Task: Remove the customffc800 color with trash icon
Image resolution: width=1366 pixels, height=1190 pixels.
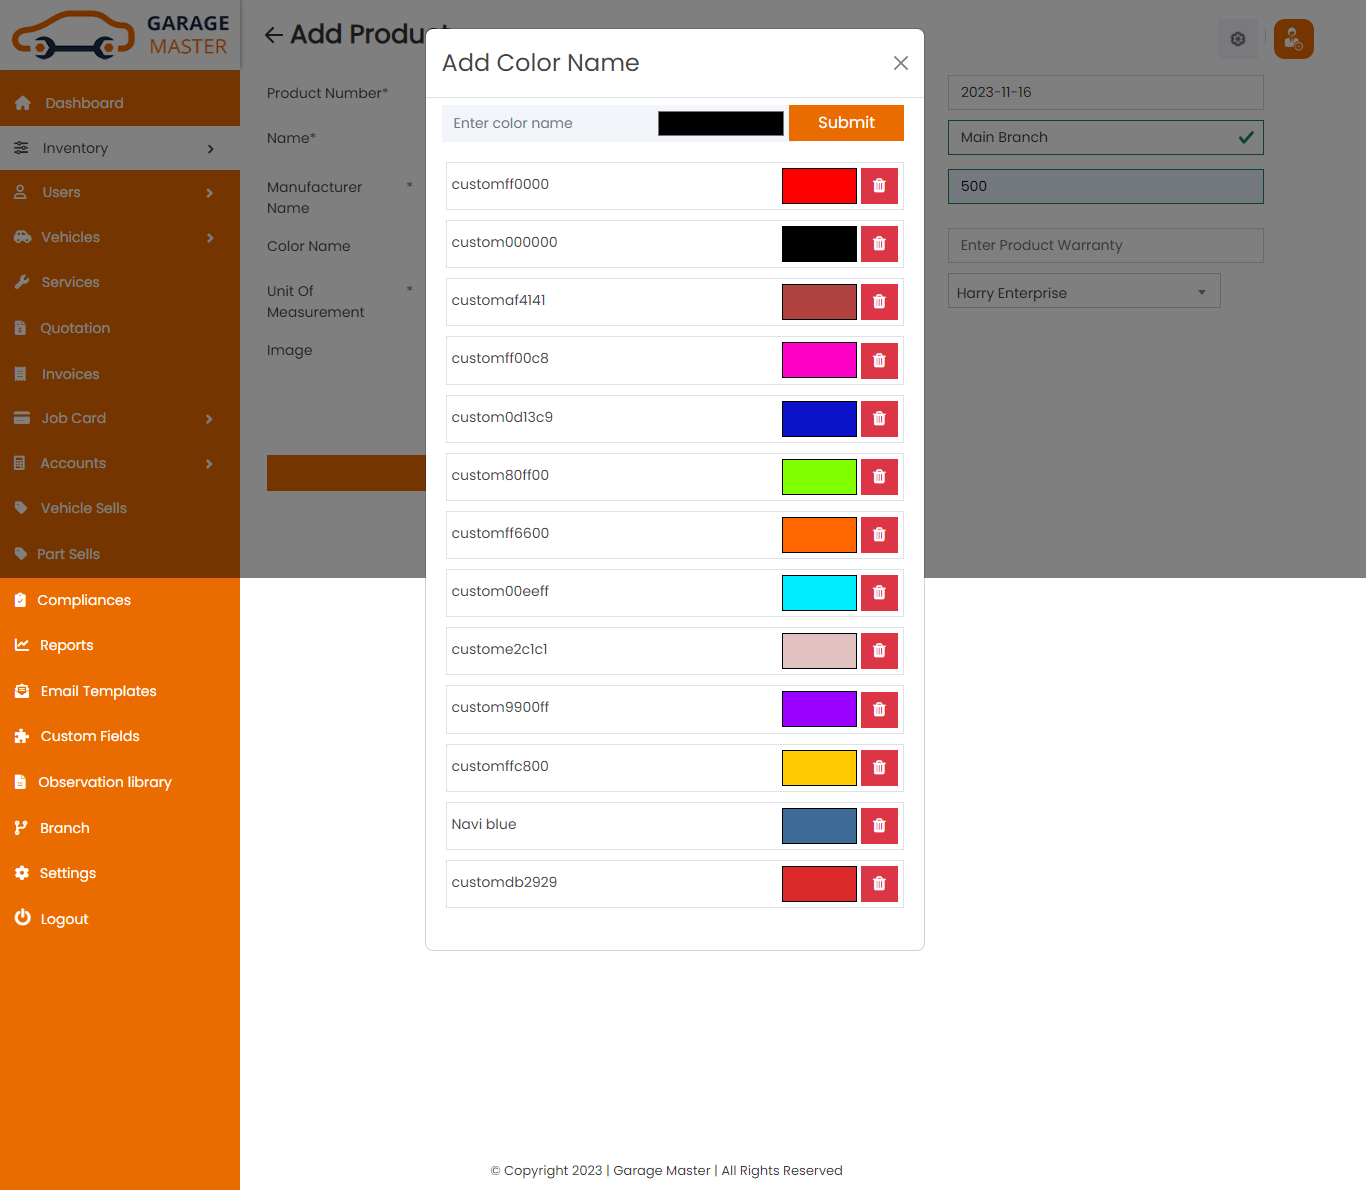Action: (x=879, y=768)
